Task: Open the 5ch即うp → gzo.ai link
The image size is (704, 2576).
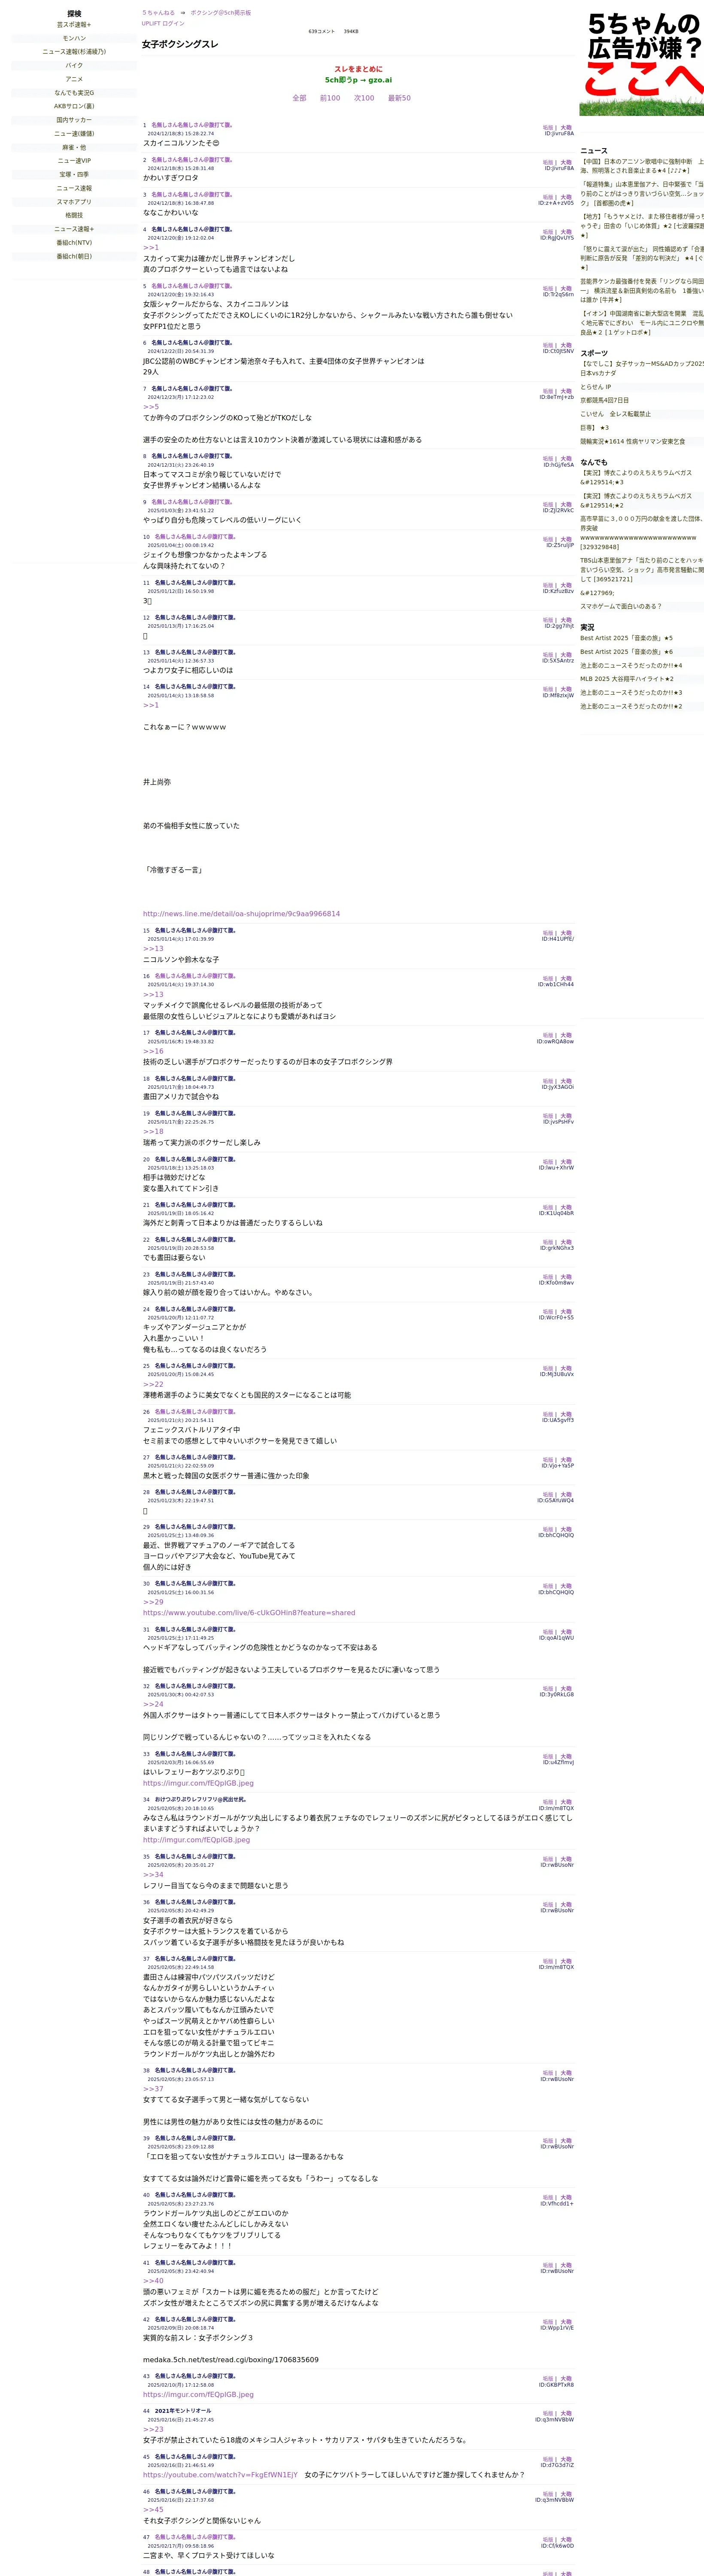Action: coord(358,80)
